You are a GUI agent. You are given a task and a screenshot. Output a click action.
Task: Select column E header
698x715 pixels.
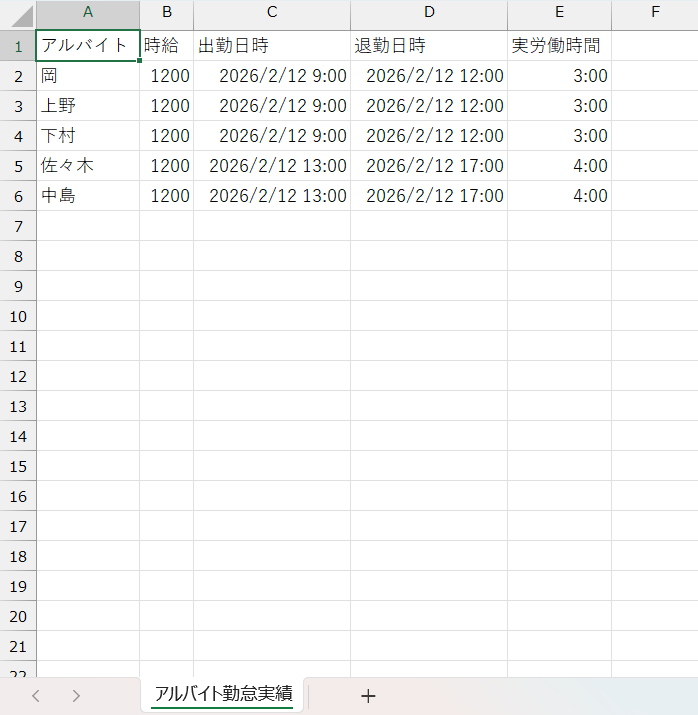[559, 14]
